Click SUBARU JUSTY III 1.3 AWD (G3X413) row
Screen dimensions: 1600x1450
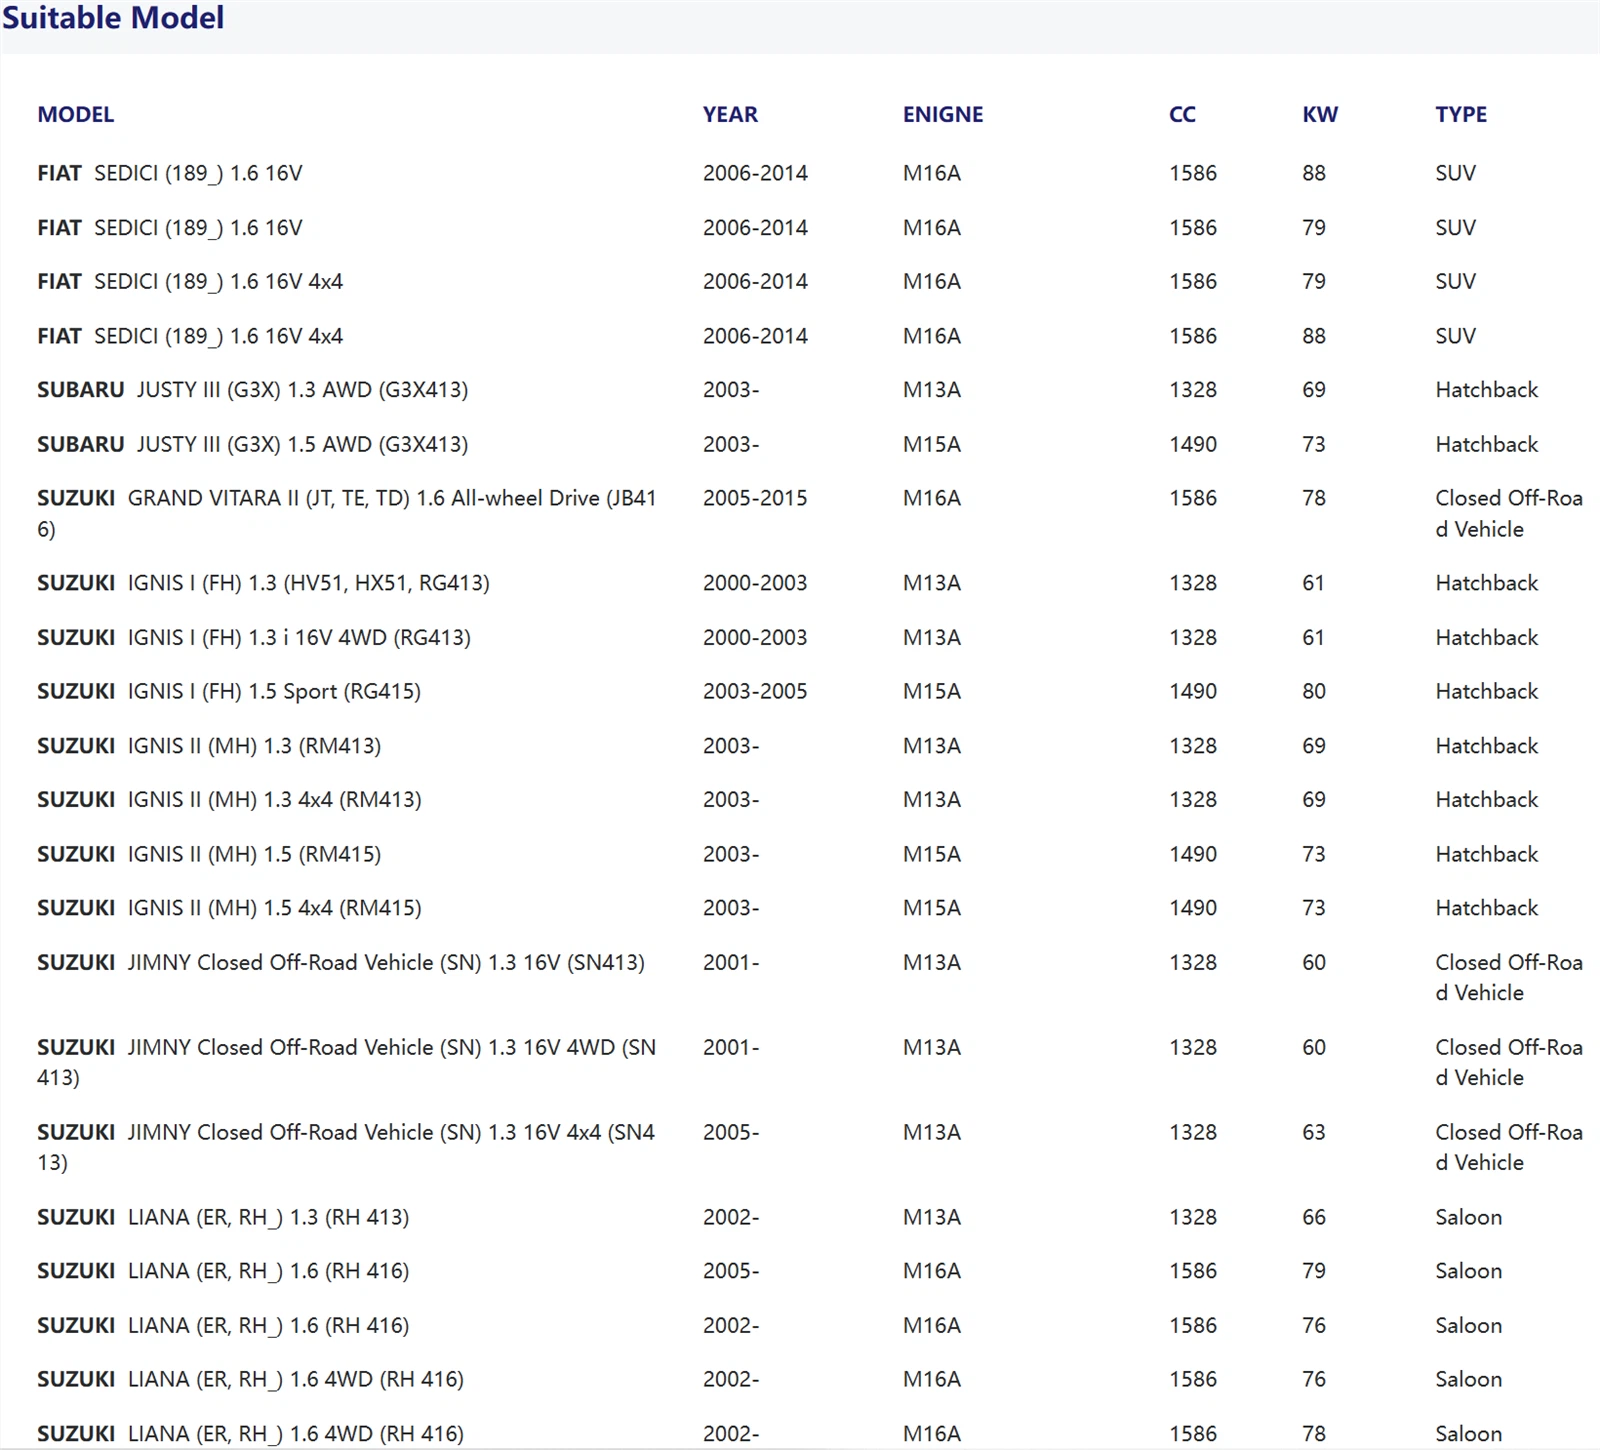pyautogui.click(x=800, y=390)
